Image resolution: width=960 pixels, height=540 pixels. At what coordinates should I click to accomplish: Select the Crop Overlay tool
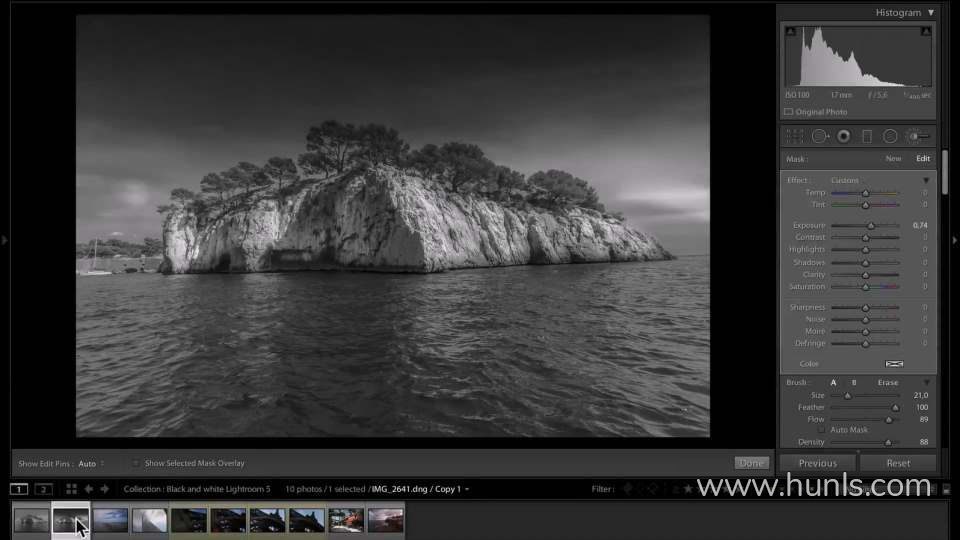coord(795,137)
